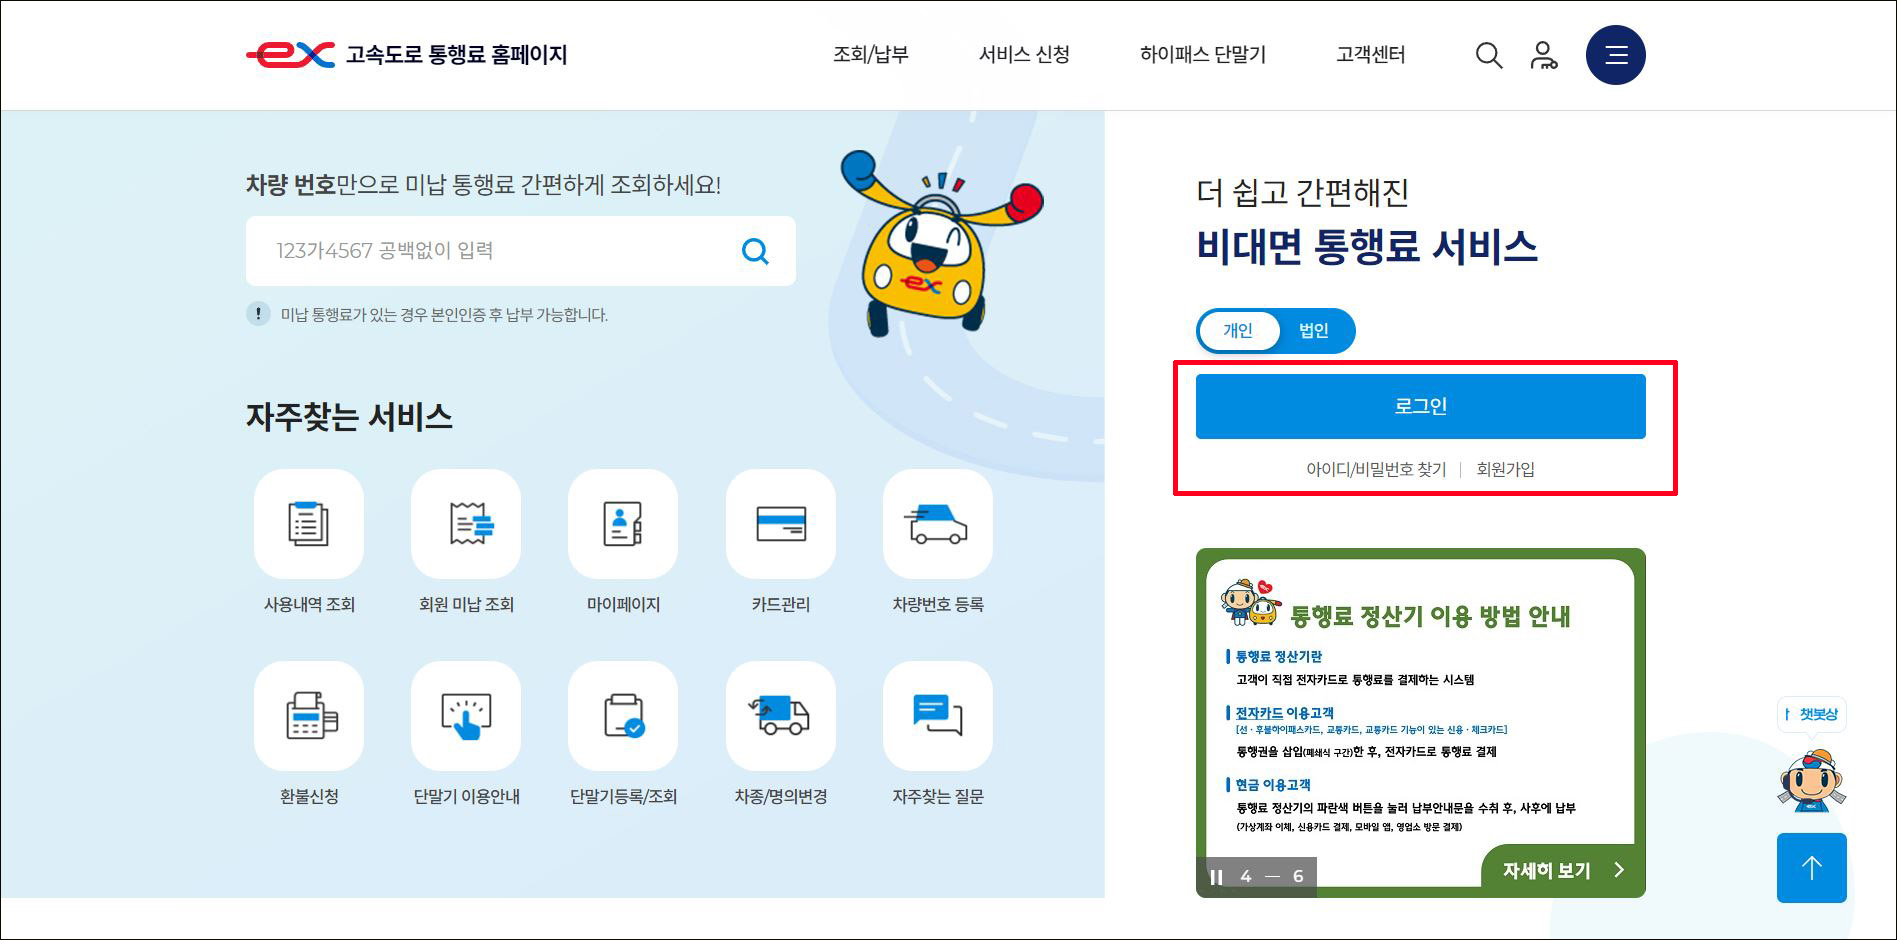Click the 사용내역 조회 label text
This screenshot has width=1897, height=940.
pyautogui.click(x=309, y=604)
